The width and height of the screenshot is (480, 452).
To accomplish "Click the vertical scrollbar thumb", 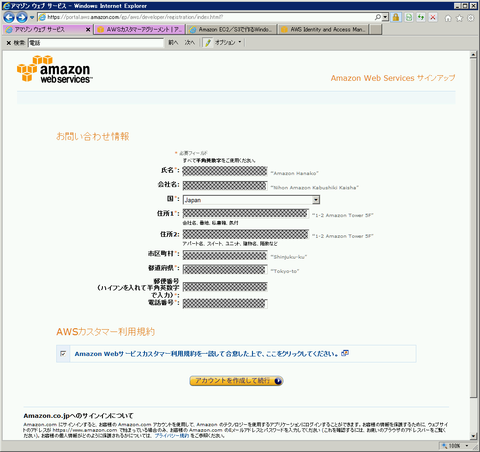I will 473,228.
